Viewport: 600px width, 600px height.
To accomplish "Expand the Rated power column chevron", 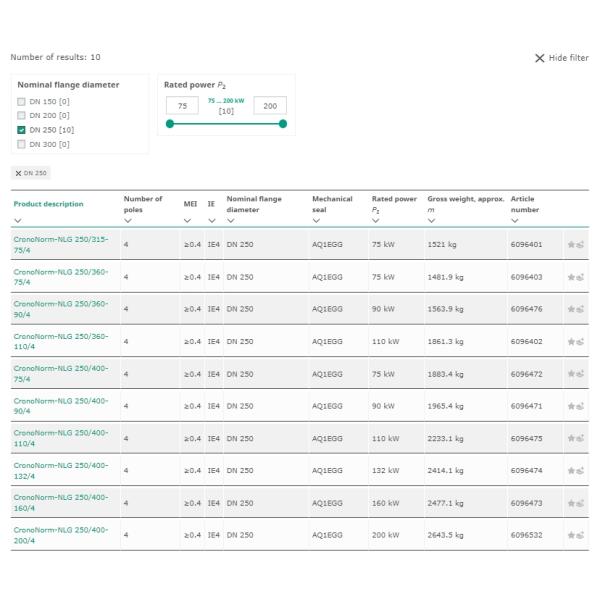I will (x=376, y=221).
